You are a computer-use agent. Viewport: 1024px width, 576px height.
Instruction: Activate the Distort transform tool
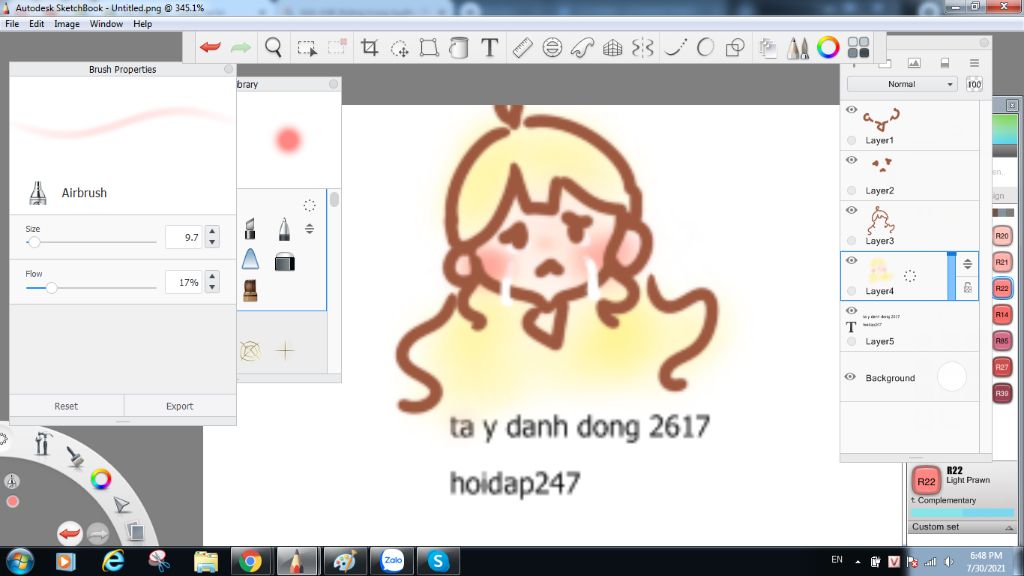tap(429, 48)
